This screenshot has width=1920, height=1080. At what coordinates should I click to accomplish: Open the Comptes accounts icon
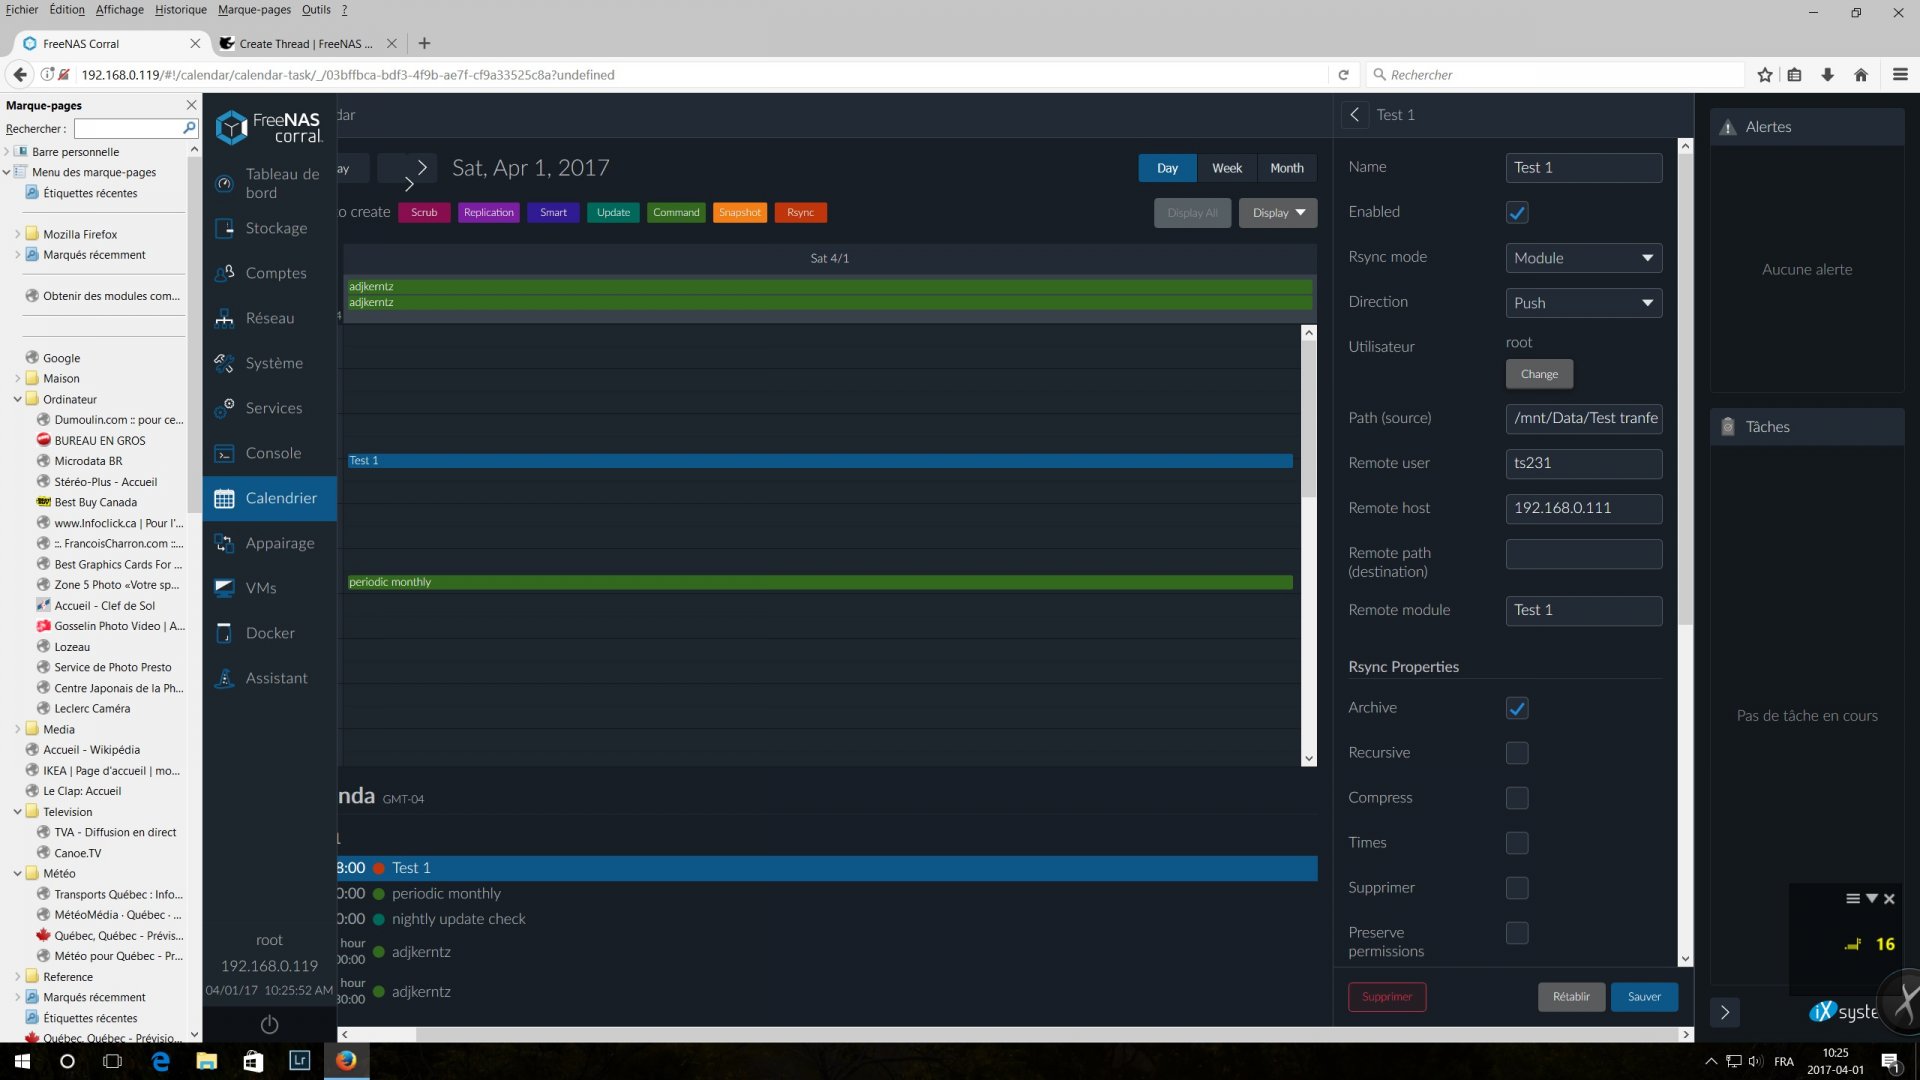(x=225, y=273)
